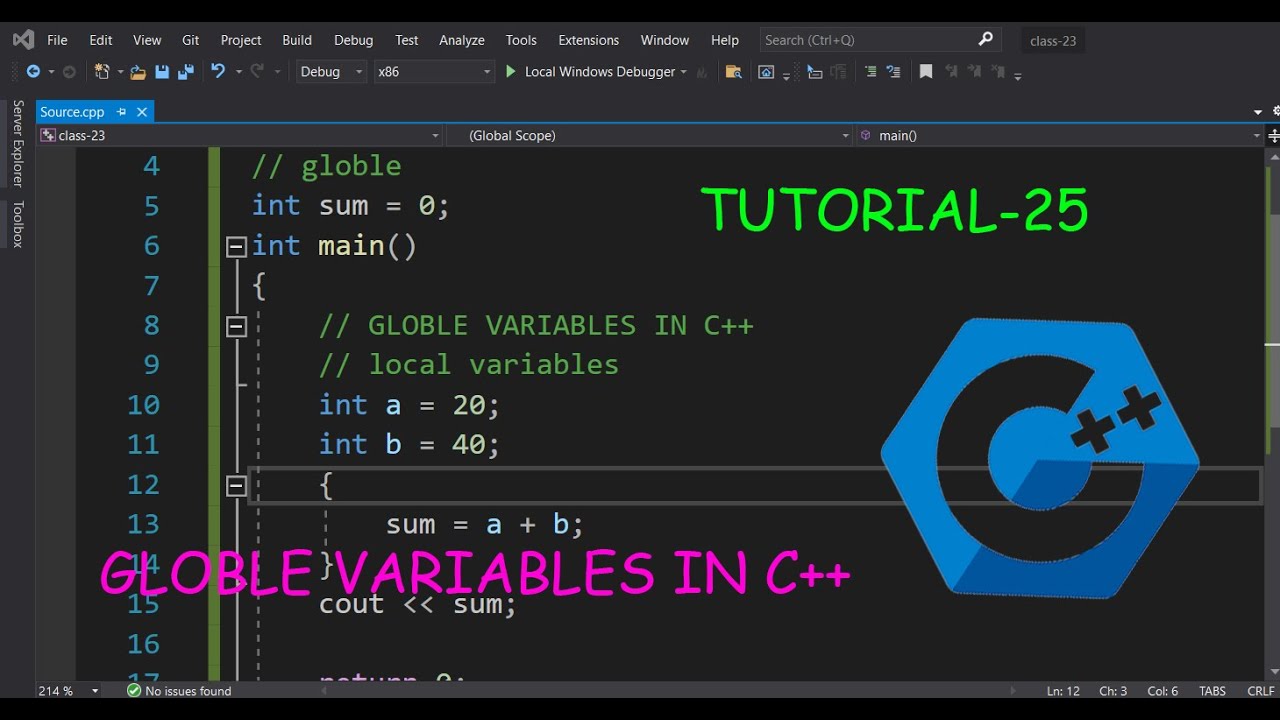The width and height of the screenshot is (1280, 720).
Task: Open the Project menu
Action: tap(241, 40)
